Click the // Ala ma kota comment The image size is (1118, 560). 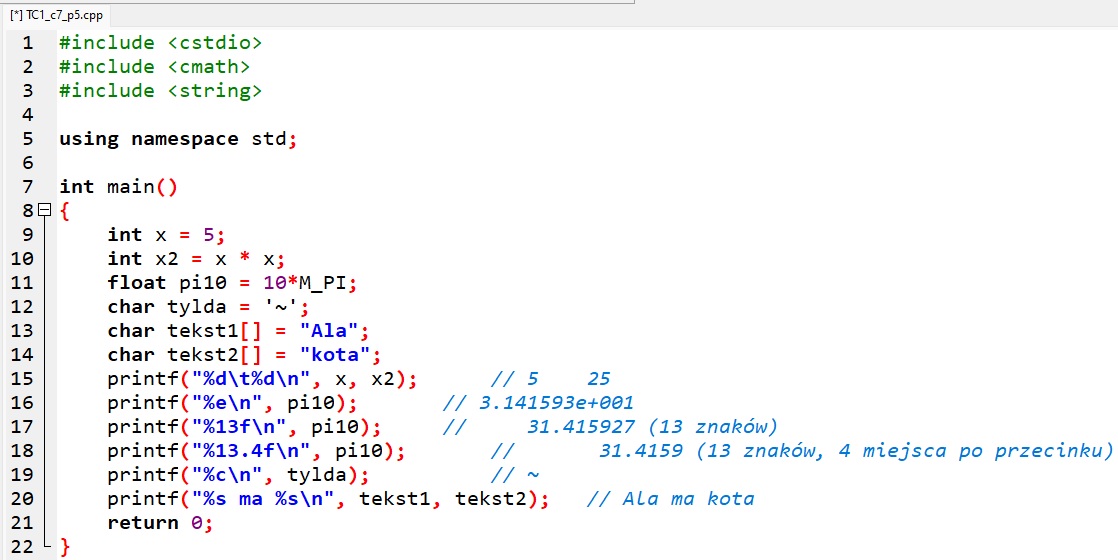pyautogui.click(x=670, y=499)
